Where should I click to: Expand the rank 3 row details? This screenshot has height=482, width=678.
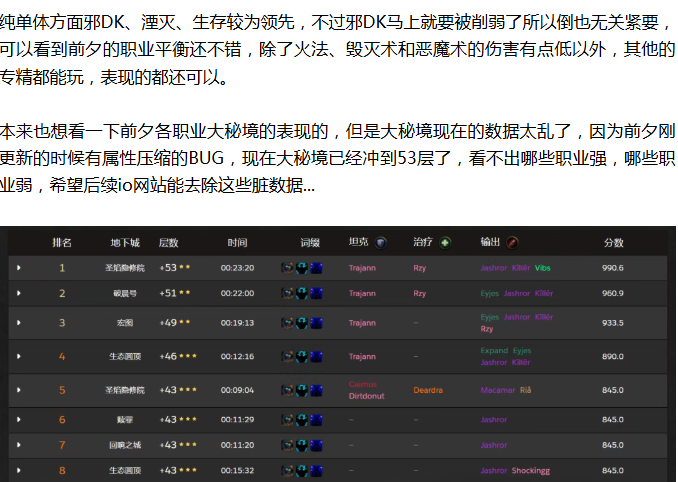click(18, 323)
